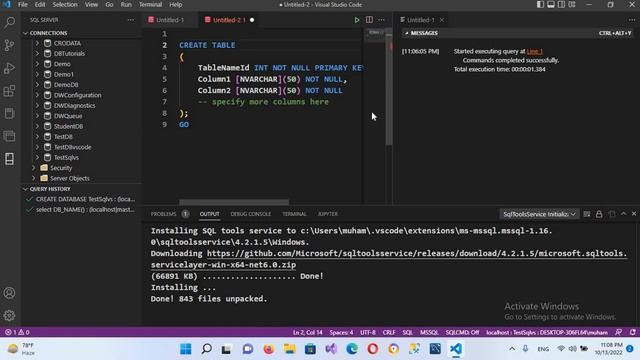The width and height of the screenshot is (640, 360).
Task: Expand the CRODATA database node
Action: click(37, 43)
